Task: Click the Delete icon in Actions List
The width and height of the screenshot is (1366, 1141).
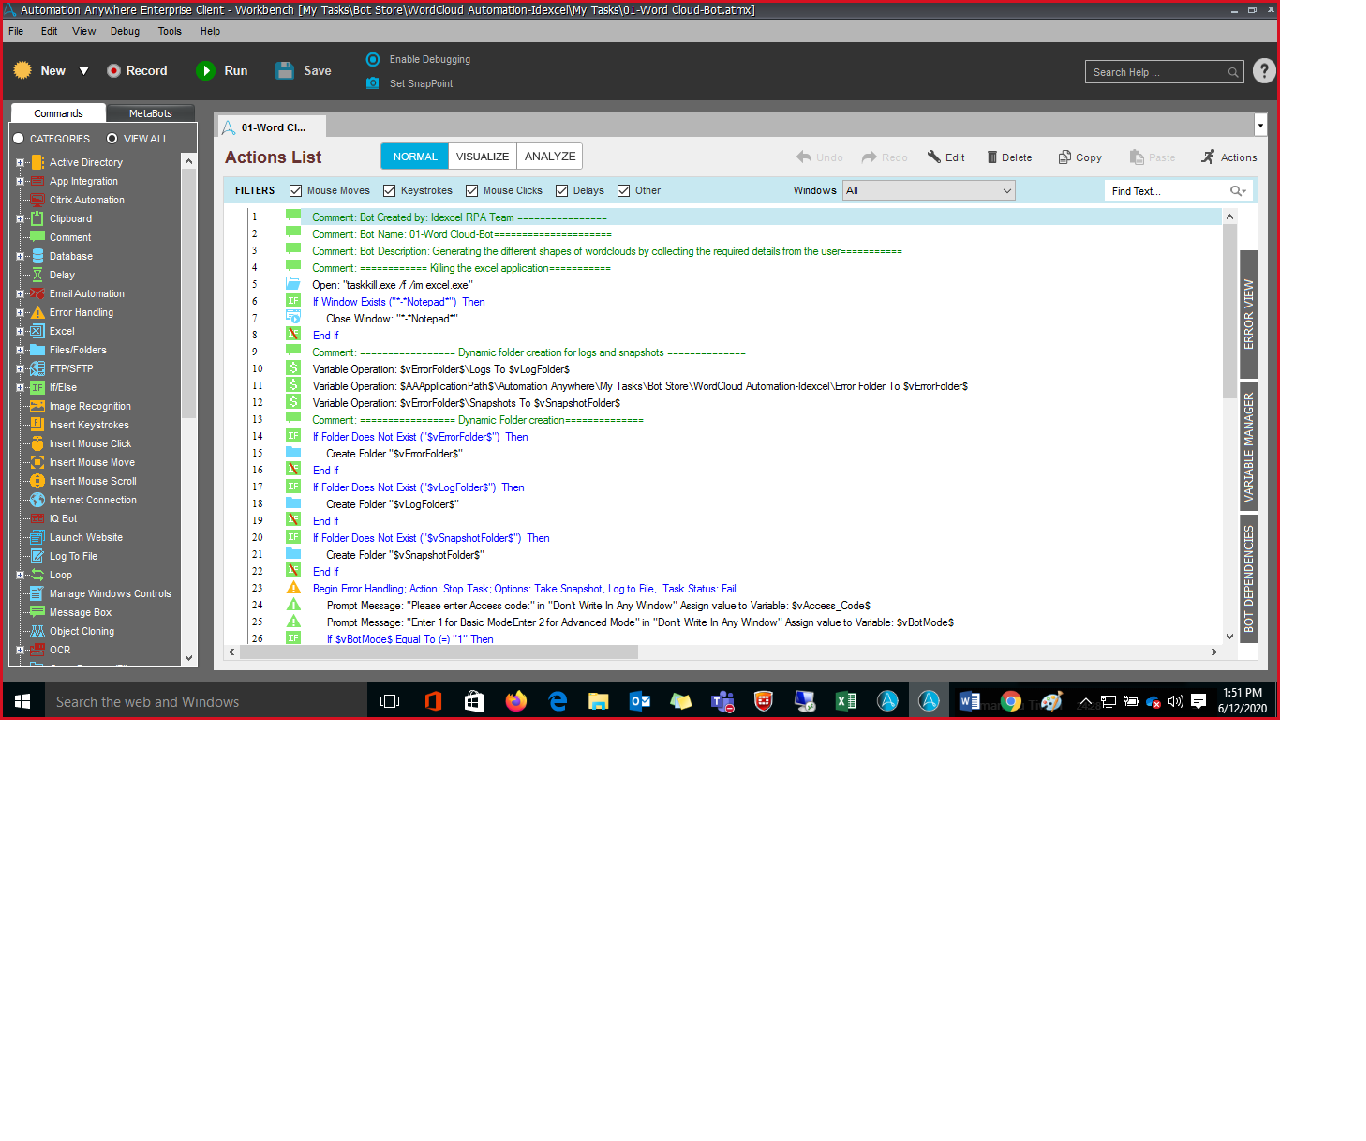Action: pyautogui.click(x=992, y=157)
